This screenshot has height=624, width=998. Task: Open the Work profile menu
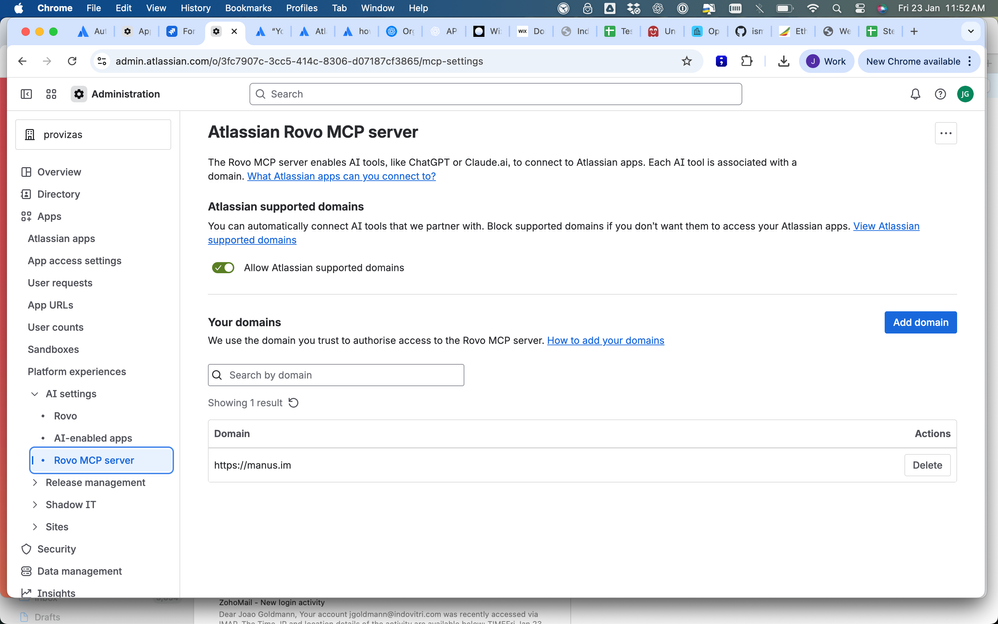coord(826,61)
